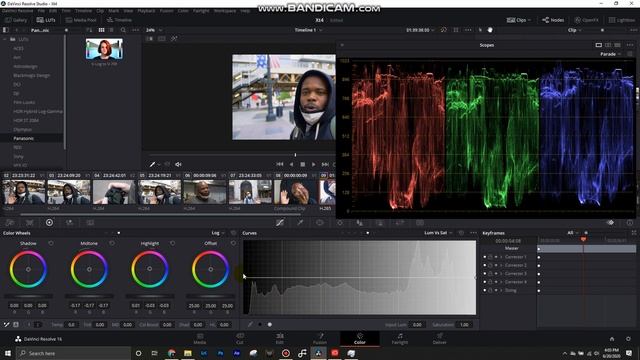Toggle auto keyframe for Corrector 1
Screen dimensions: 640x360
click(x=496, y=257)
